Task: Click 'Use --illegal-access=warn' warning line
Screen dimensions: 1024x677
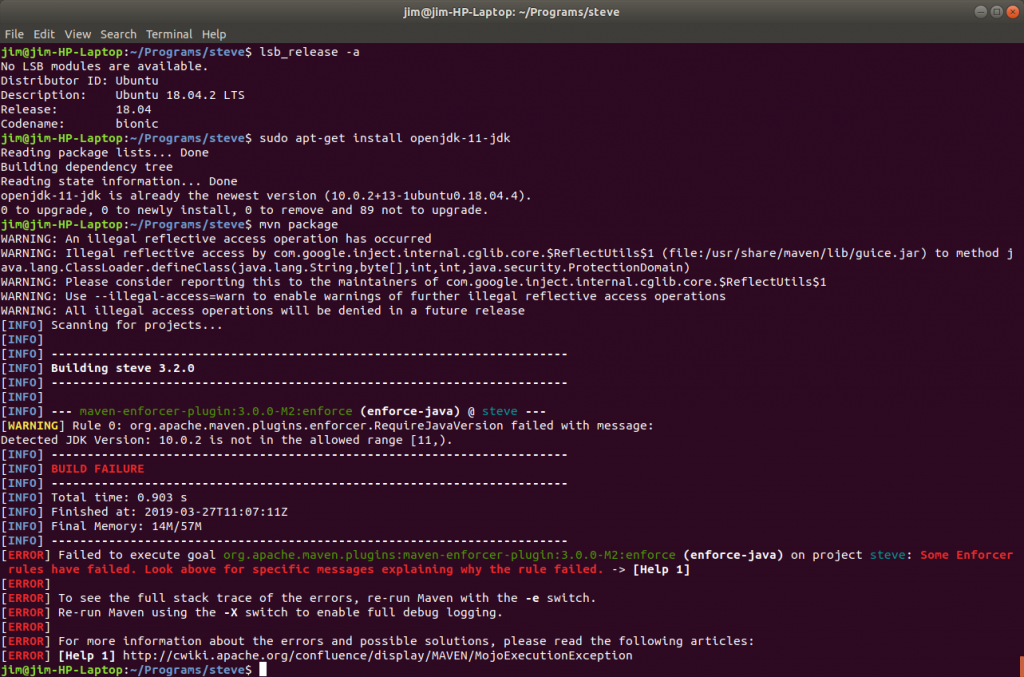Action: click(363, 296)
